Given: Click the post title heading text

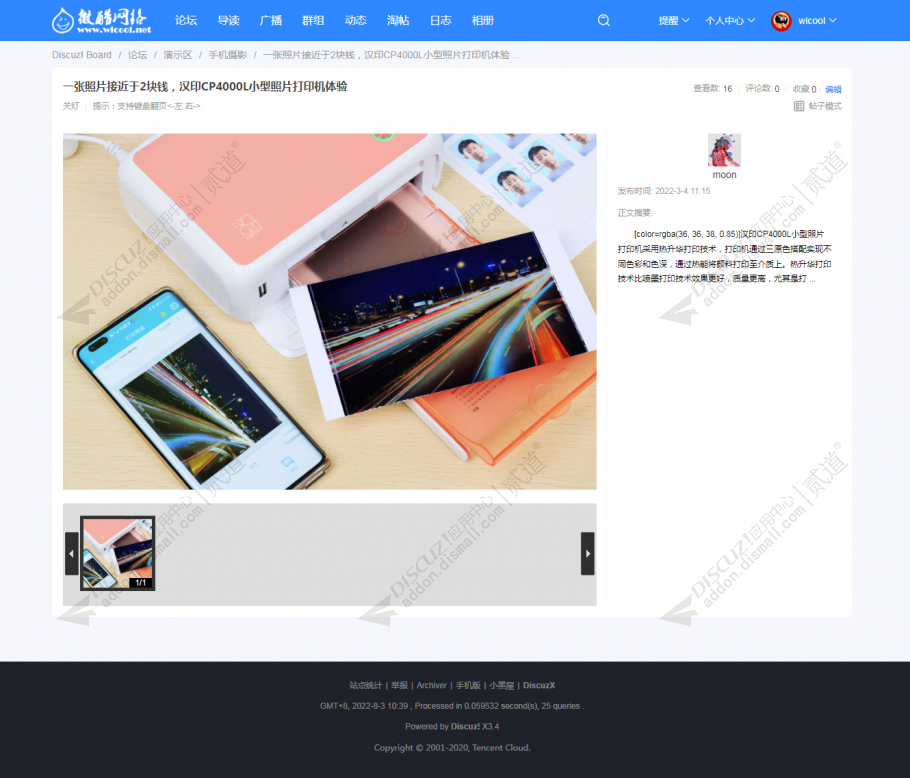Looking at the screenshot, I should 205,86.
